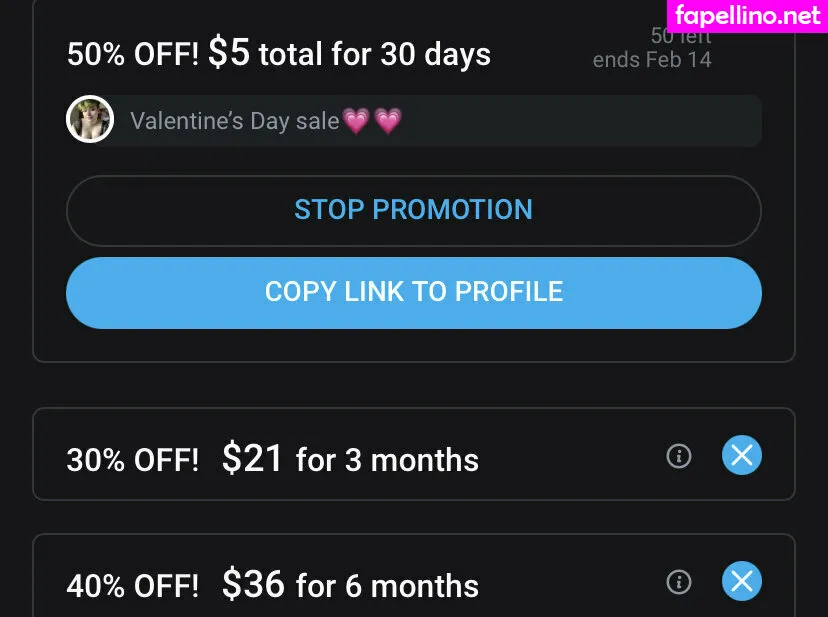Click COPY LINK TO PROFILE button
The width and height of the screenshot is (828, 617).
[413, 292]
